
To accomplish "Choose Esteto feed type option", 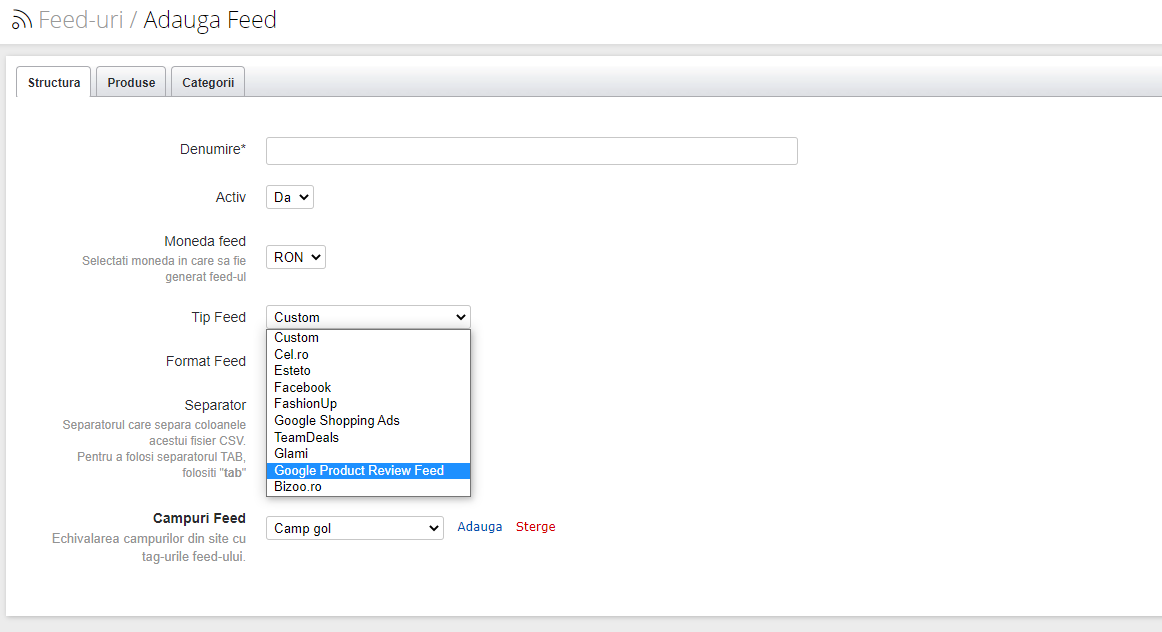I will tap(368, 370).
